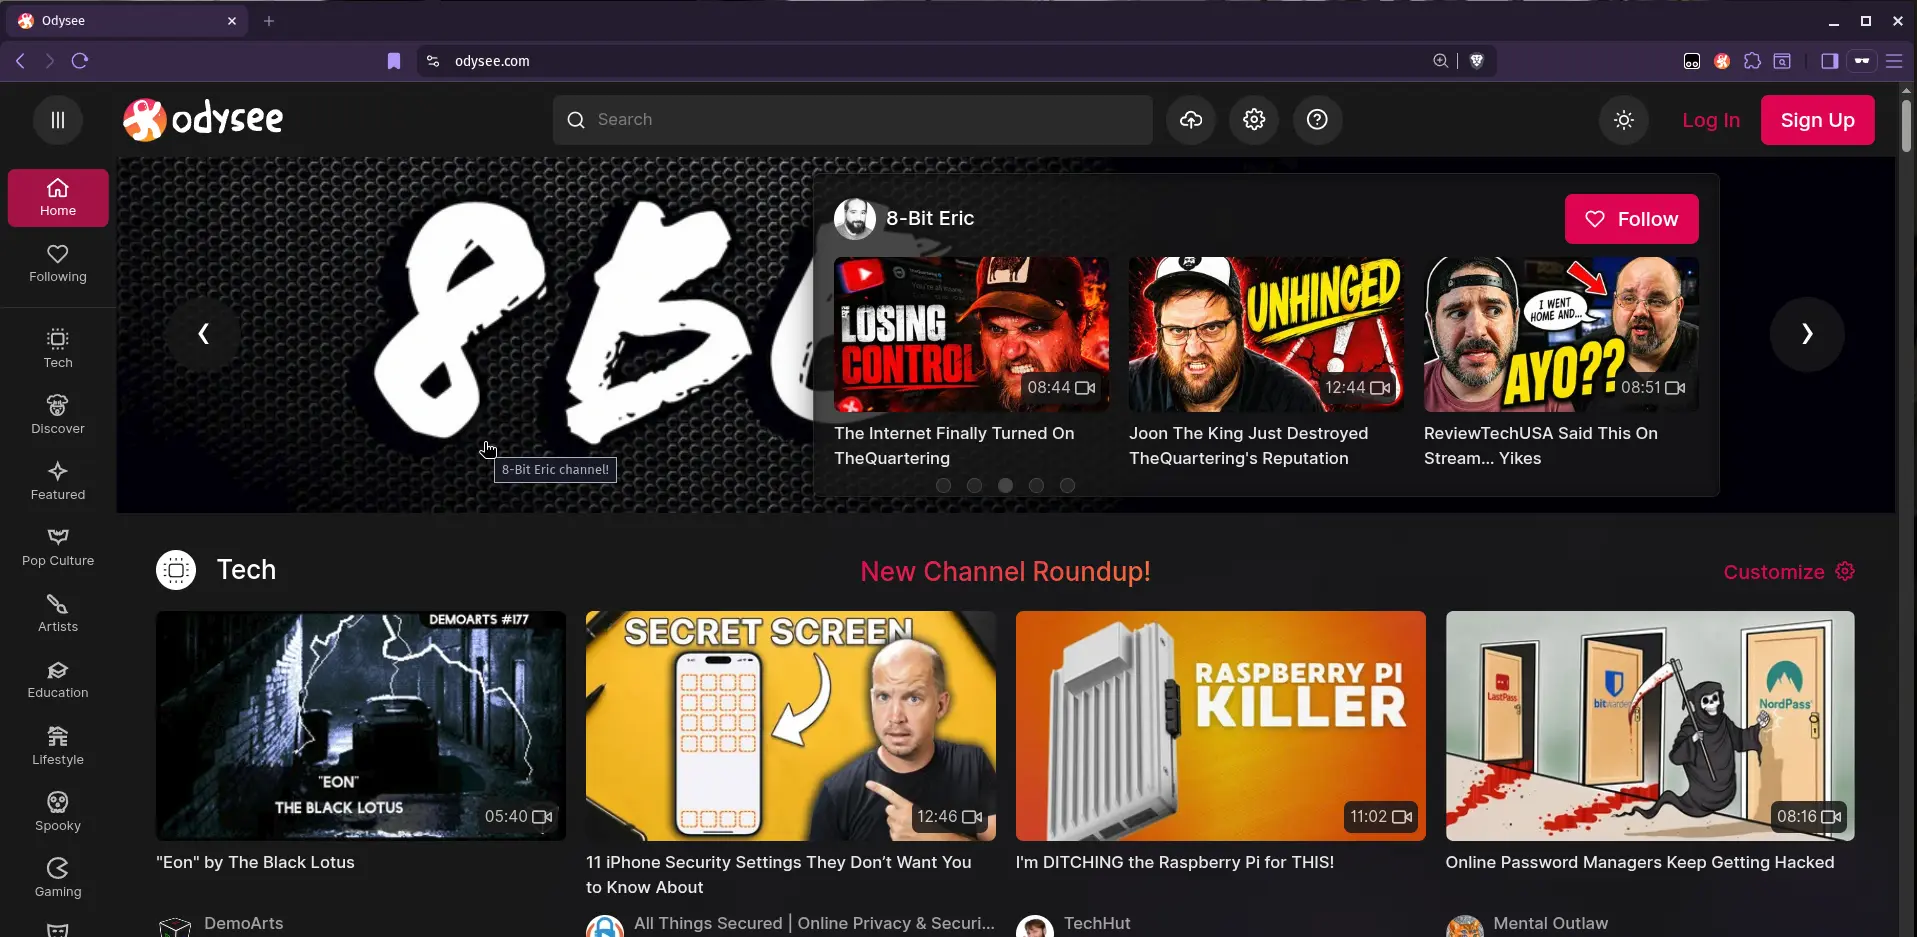Open the Pop Culture sidebar category

[58, 546]
